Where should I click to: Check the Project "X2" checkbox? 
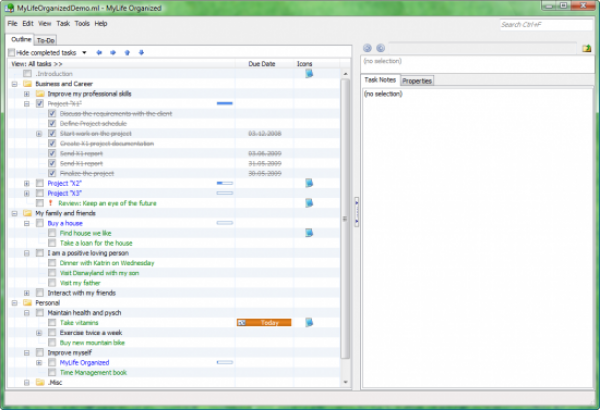[40, 183]
